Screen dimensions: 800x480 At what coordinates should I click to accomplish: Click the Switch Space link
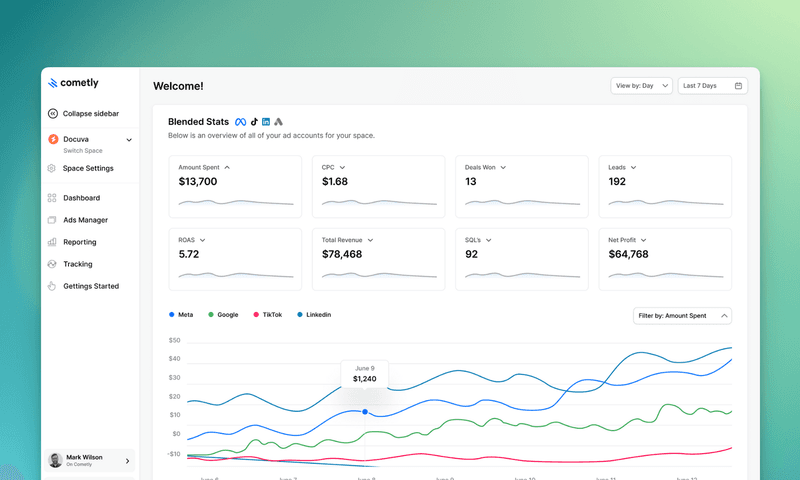(x=83, y=151)
